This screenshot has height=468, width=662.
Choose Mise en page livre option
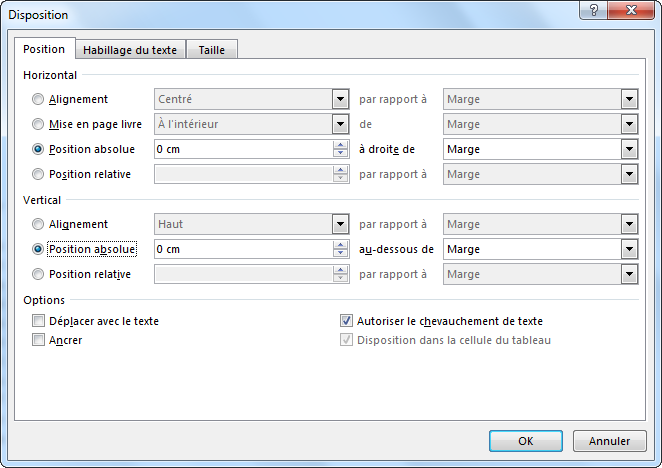39,124
